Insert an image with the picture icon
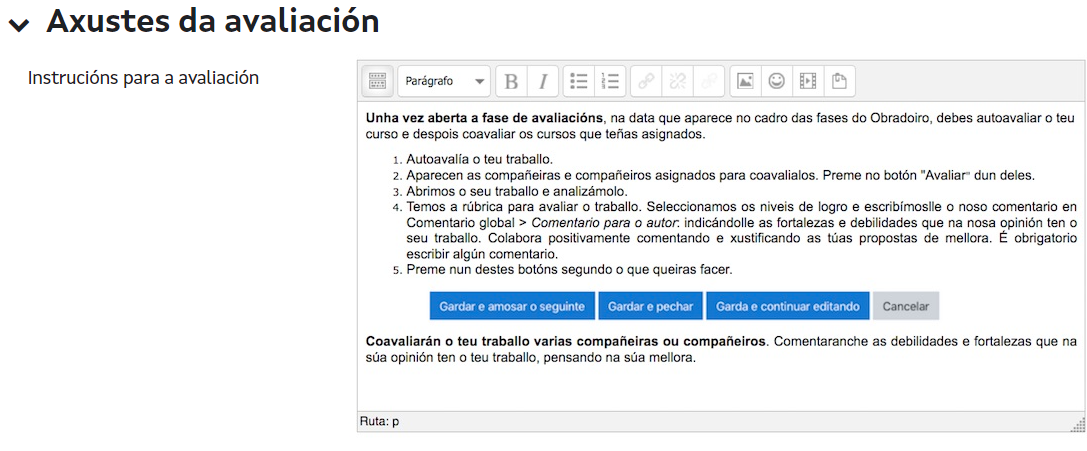The height and width of the screenshot is (451, 1087). point(745,81)
